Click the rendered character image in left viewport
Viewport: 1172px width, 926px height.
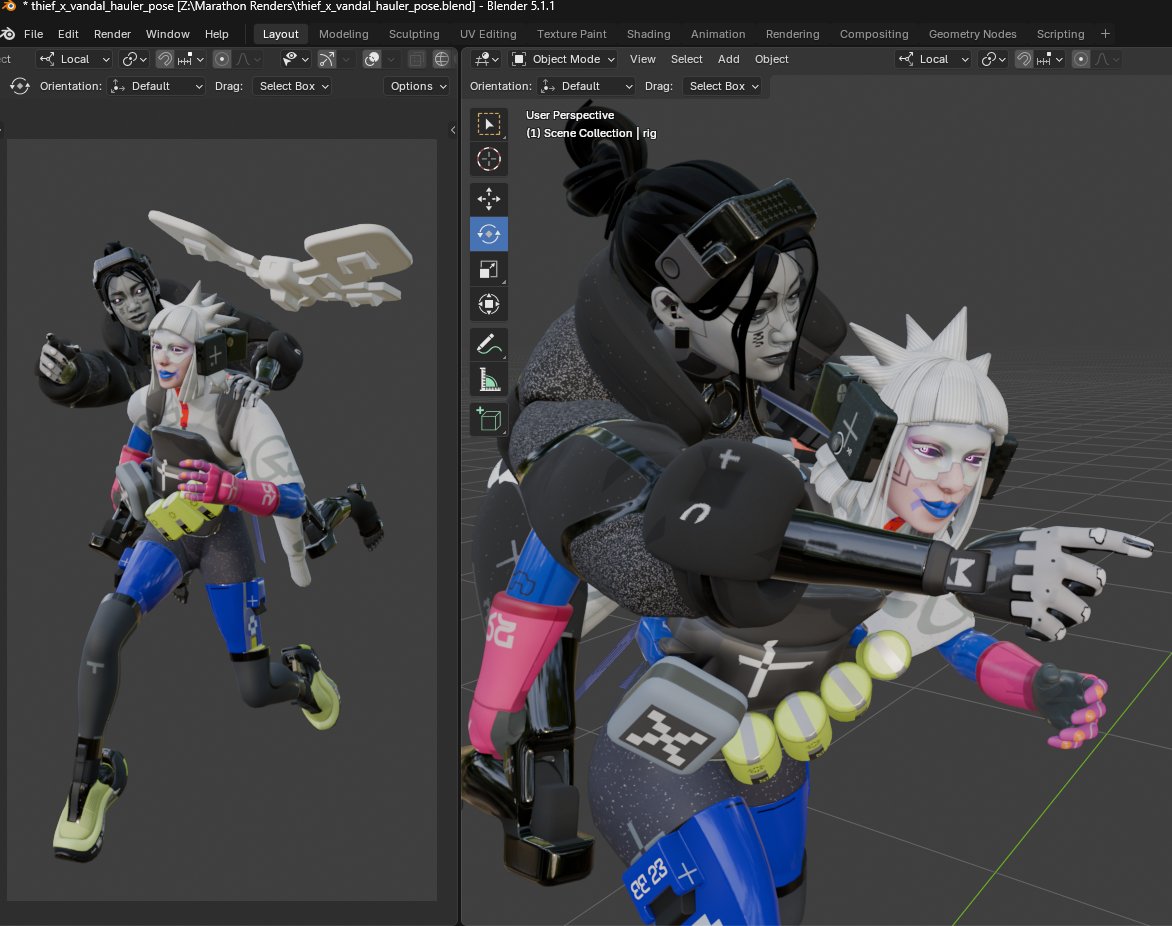(x=222, y=519)
